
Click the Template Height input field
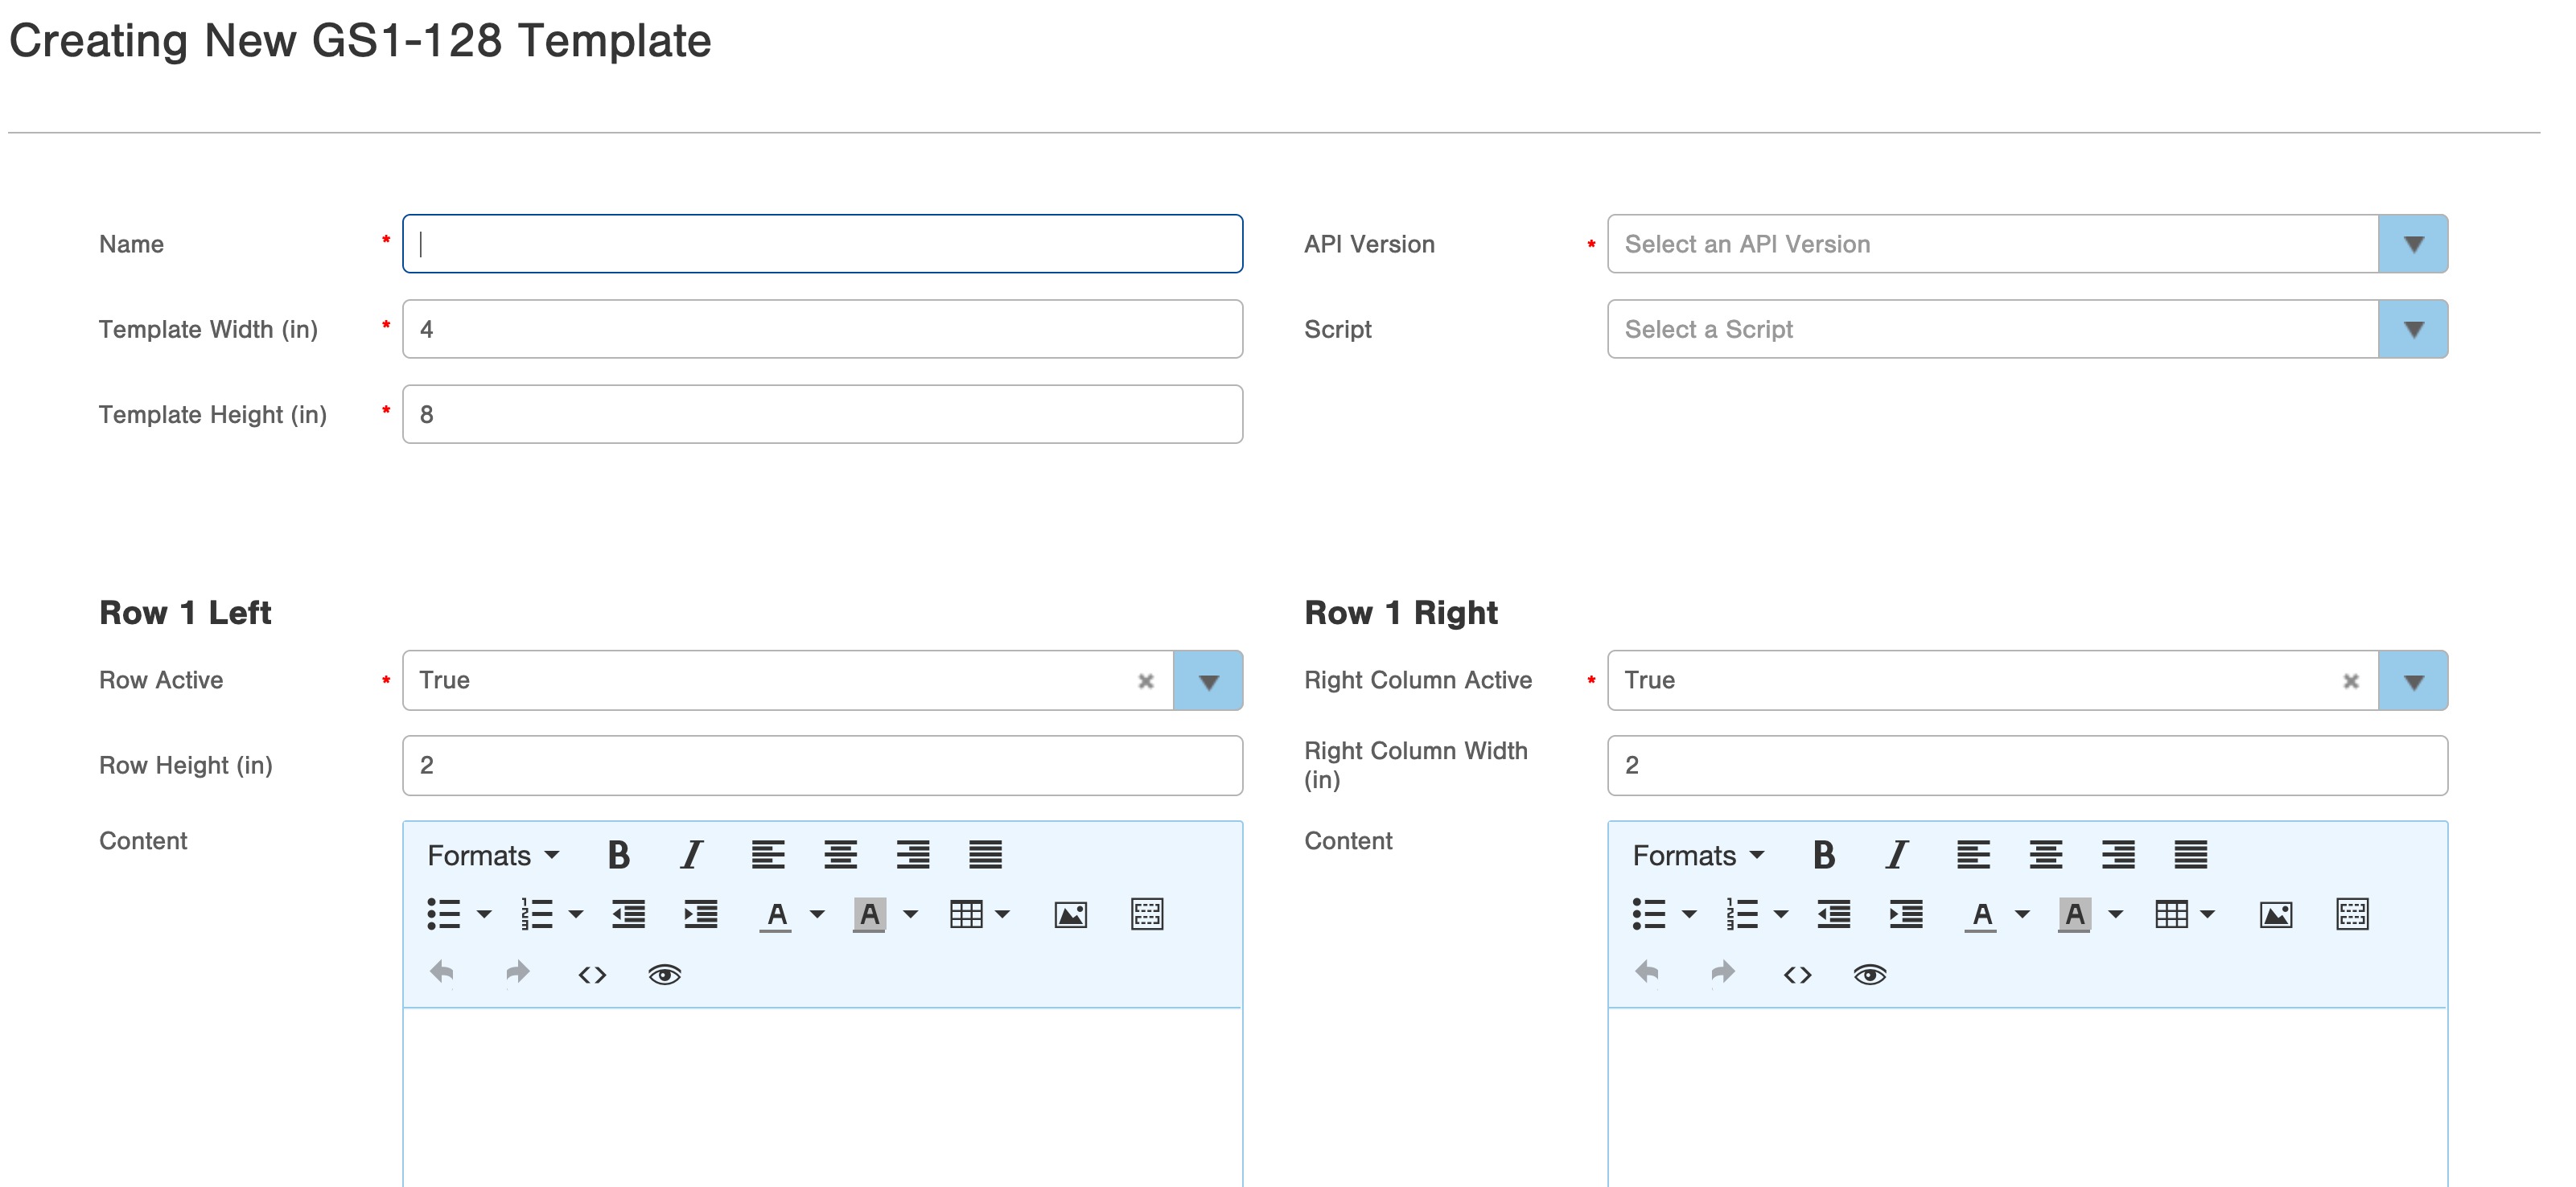pos(822,414)
